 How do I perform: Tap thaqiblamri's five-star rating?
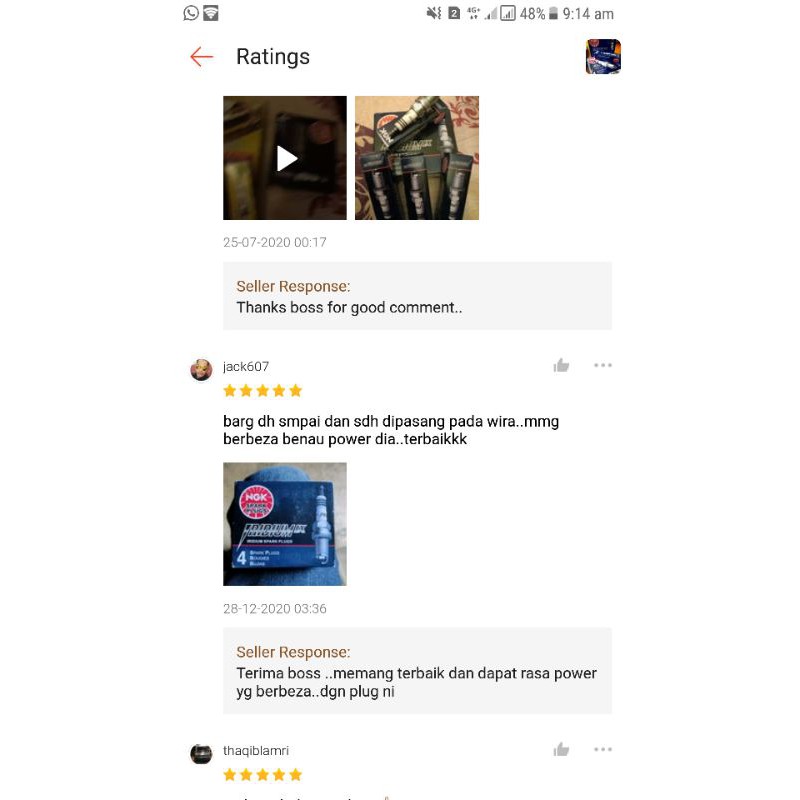(x=263, y=775)
